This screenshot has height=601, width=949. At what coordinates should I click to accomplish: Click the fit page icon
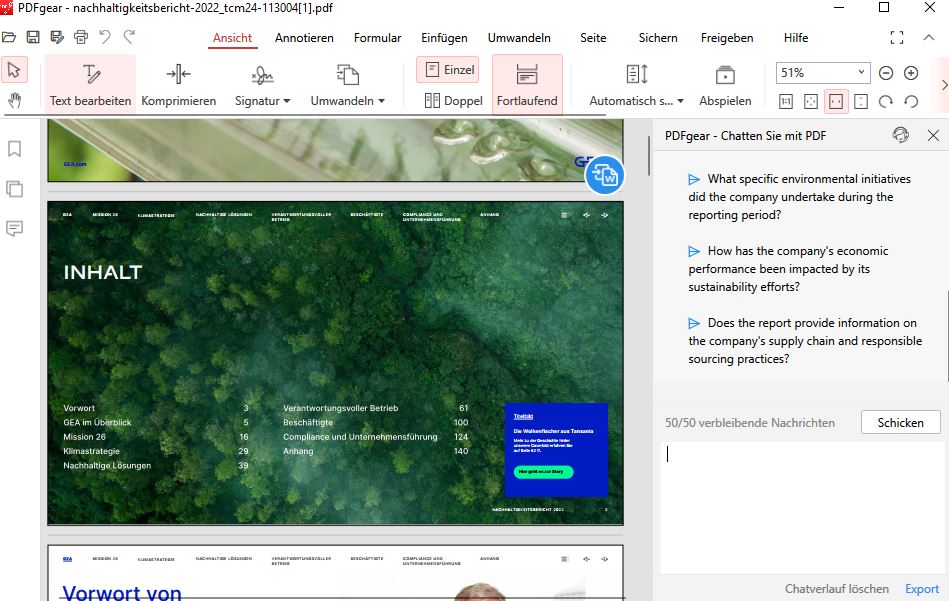click(811, 101)
